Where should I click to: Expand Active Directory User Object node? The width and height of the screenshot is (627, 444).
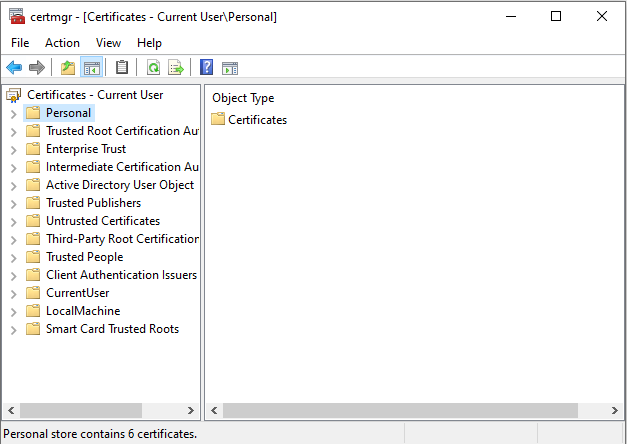pos(14,186)
